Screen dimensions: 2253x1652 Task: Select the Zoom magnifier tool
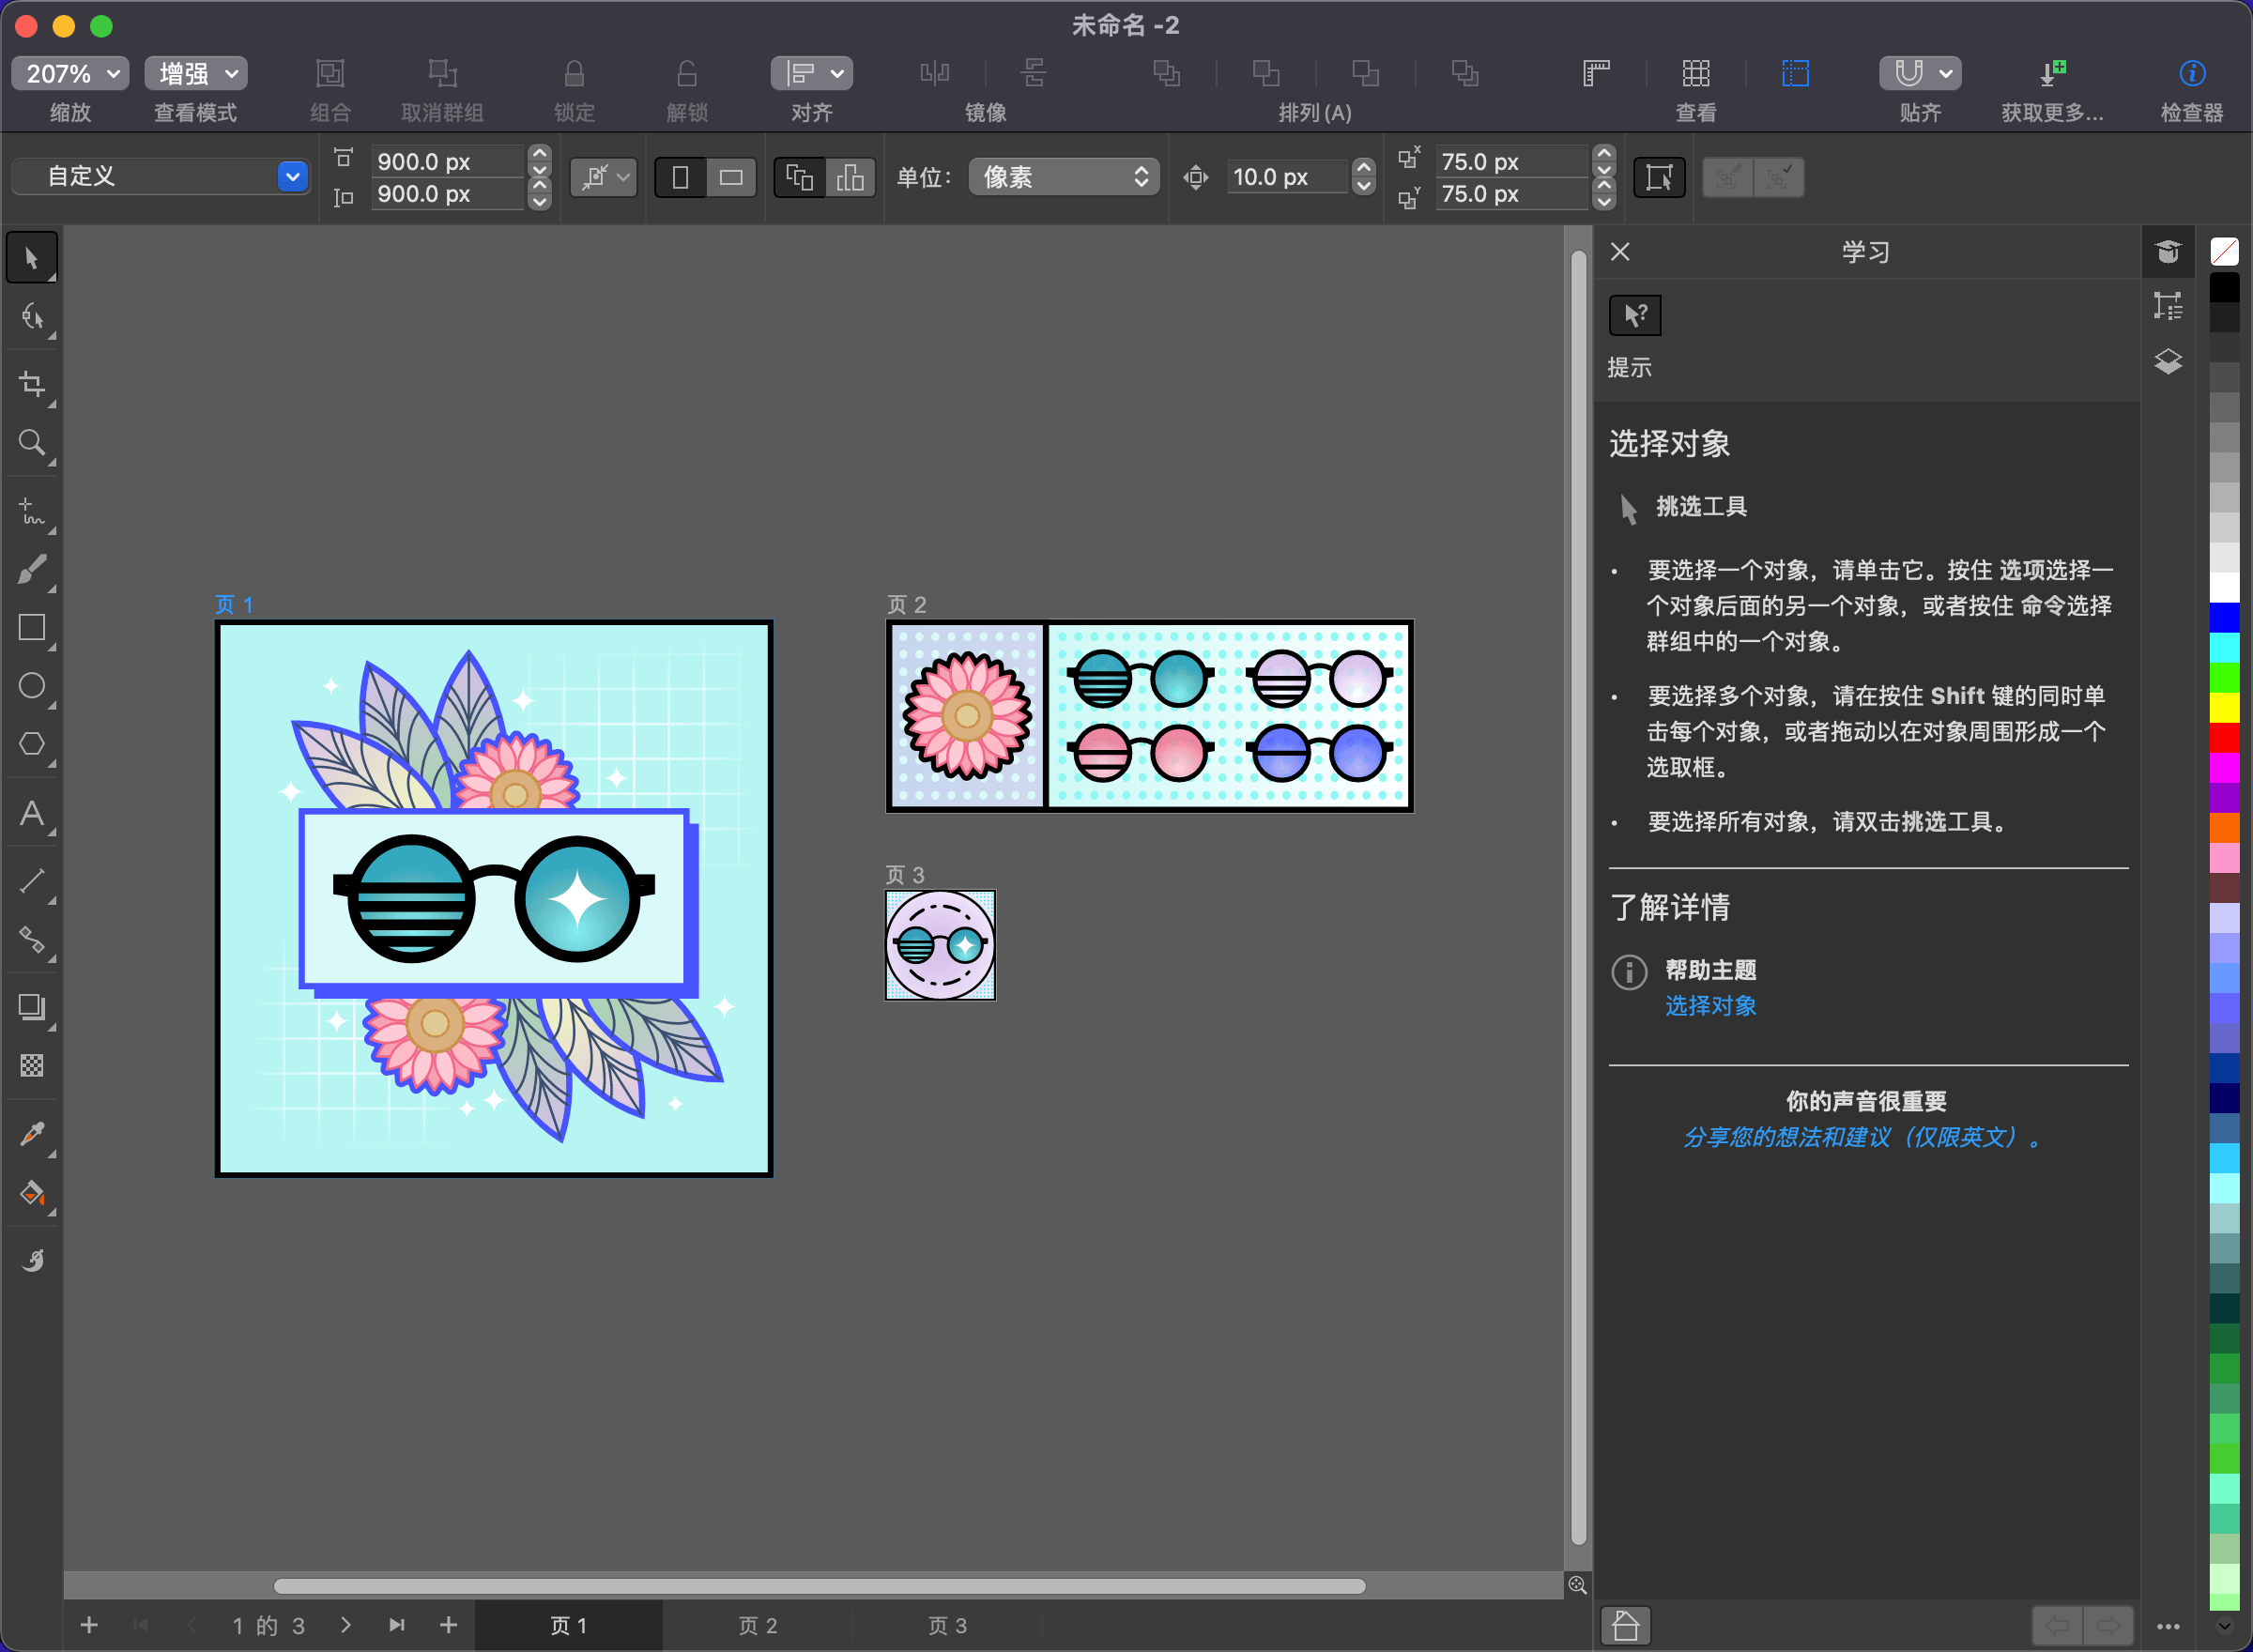31,443
